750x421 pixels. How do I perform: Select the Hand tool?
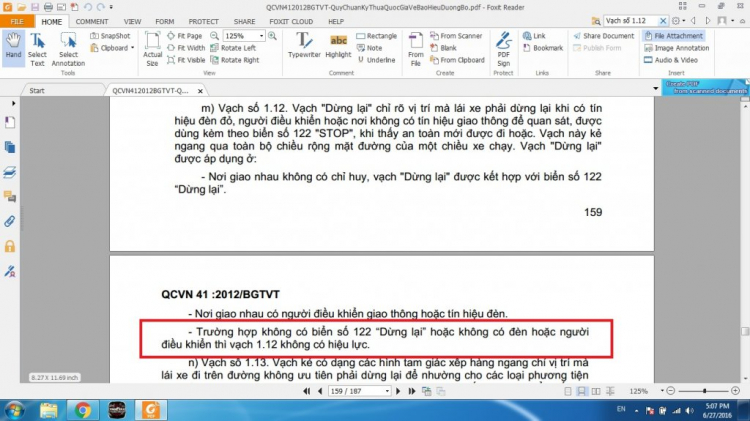13,46
